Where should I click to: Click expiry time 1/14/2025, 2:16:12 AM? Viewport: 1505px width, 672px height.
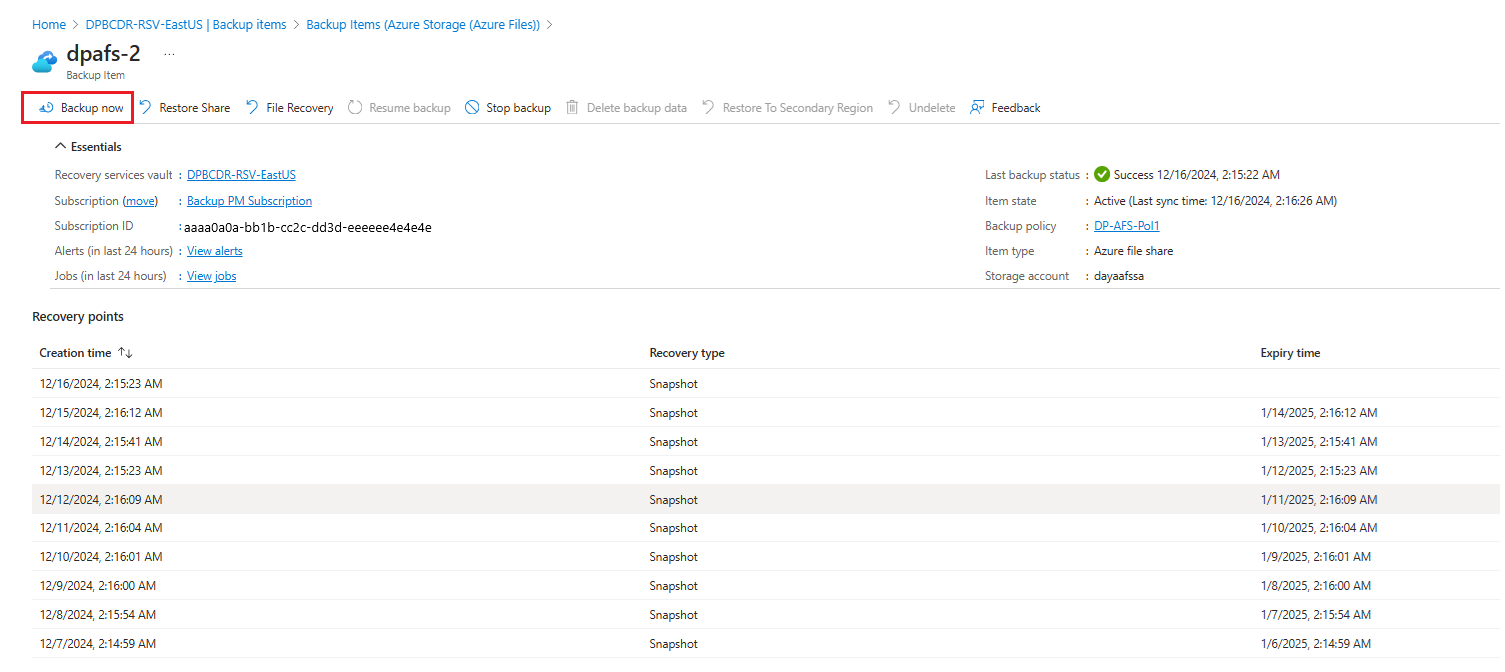pyautogui.click(x=1319, y=413)
